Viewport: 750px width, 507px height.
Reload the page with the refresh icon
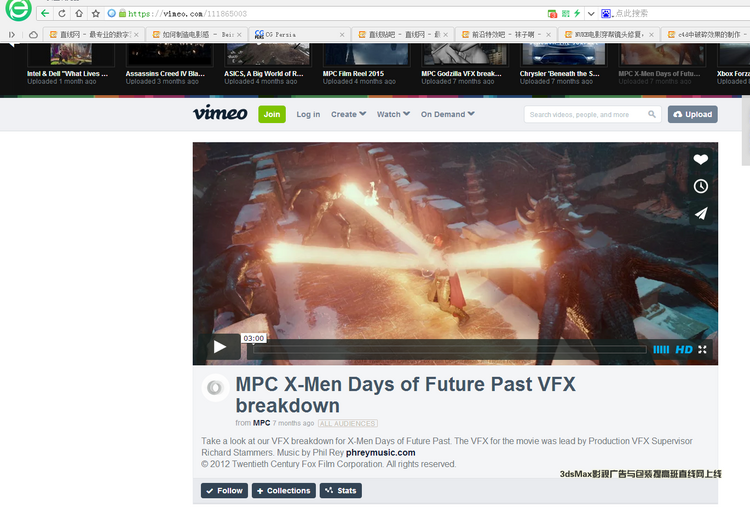pyautogui.click(x=62, y=13)
